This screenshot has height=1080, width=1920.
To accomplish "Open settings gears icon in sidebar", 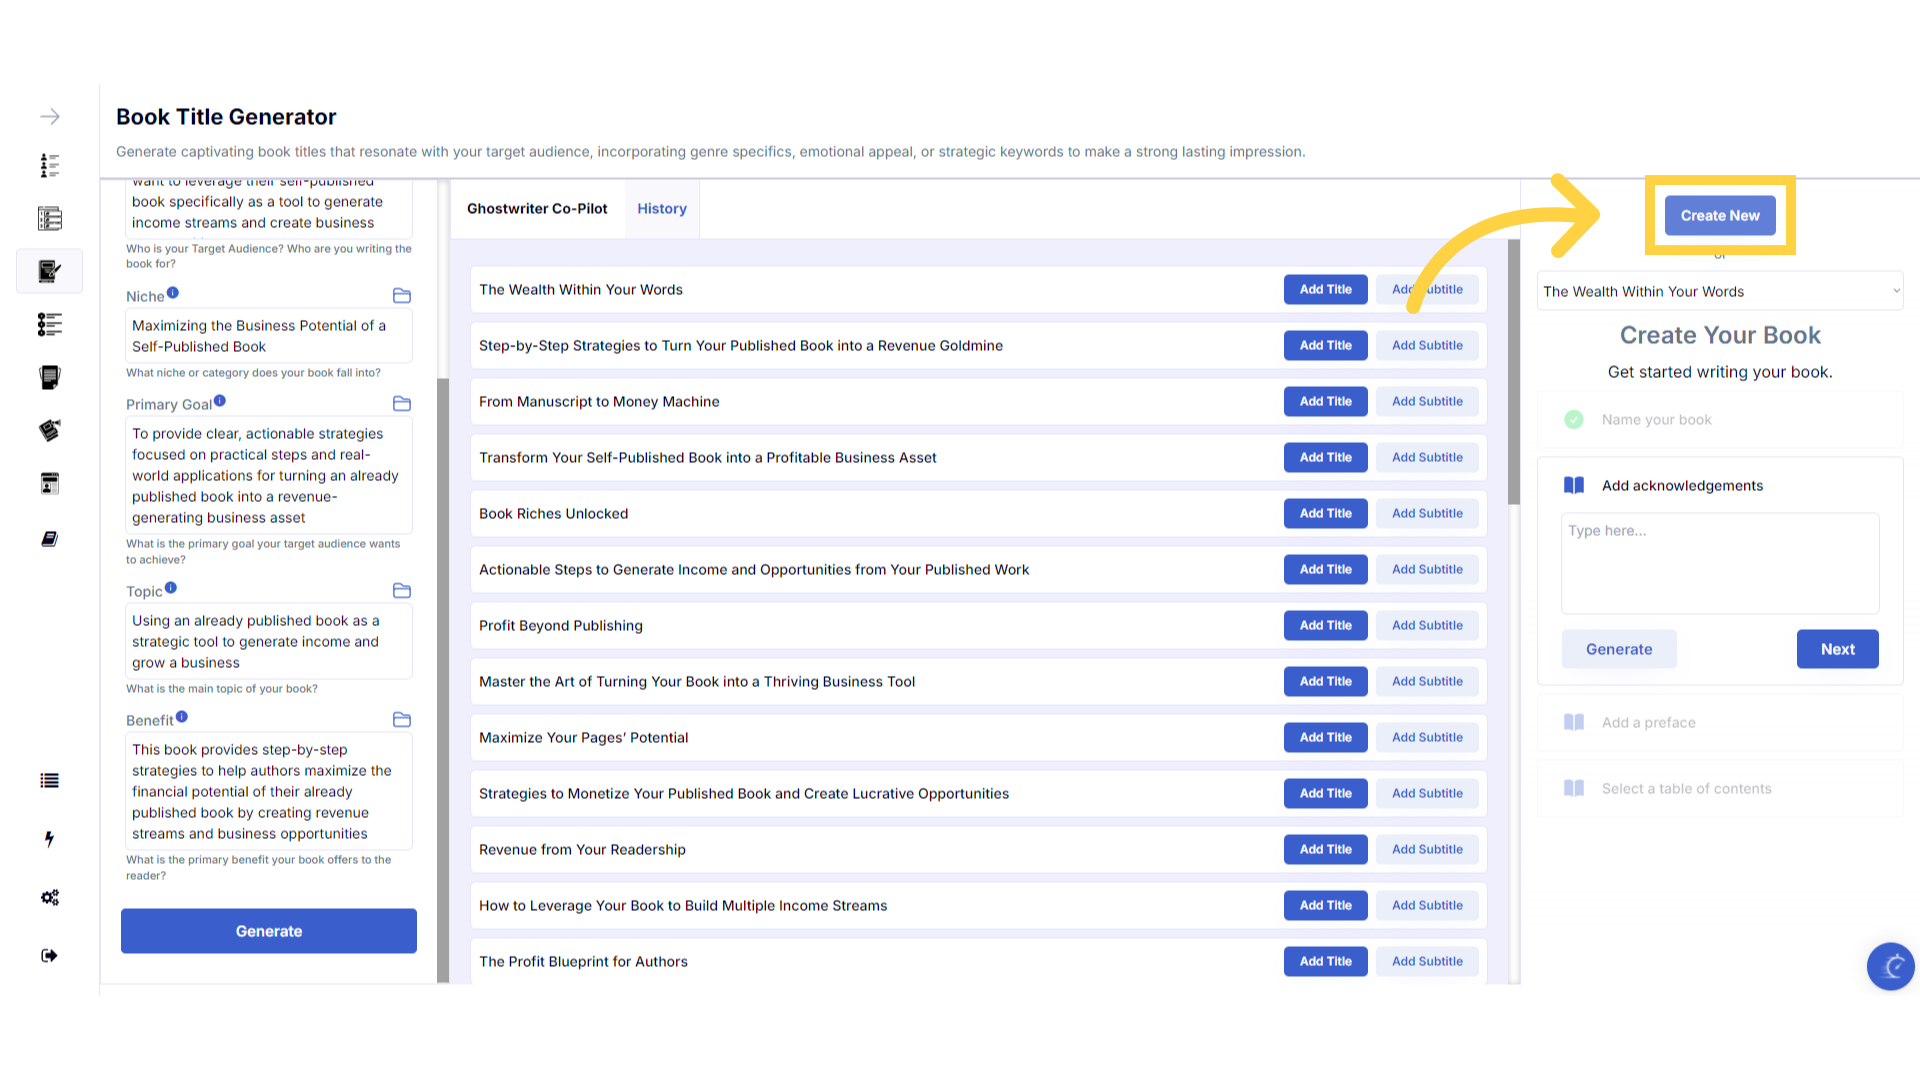I will tap(50, 897).
